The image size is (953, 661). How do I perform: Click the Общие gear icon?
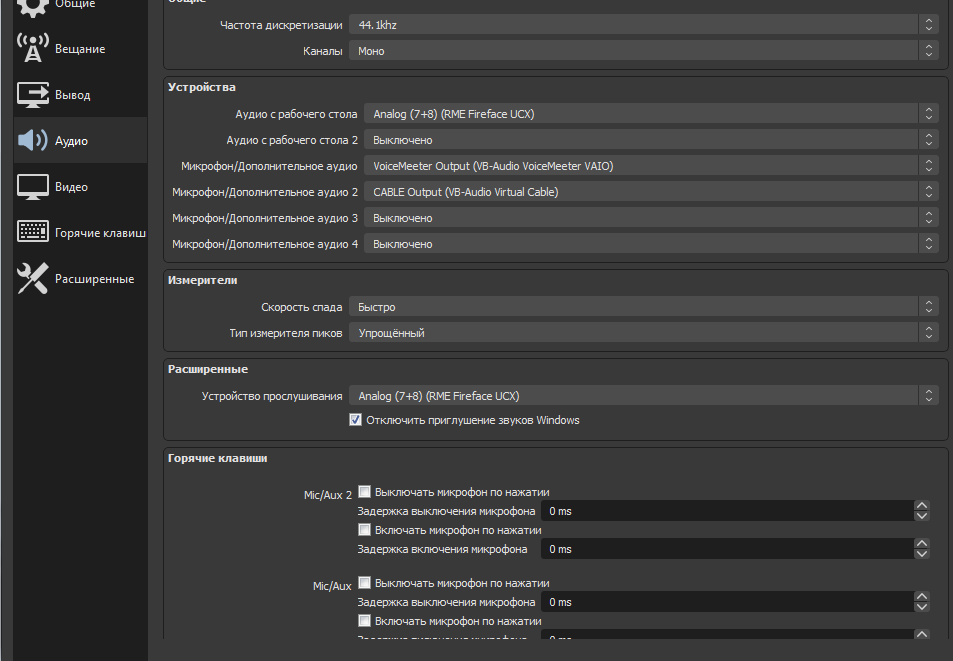33,6
